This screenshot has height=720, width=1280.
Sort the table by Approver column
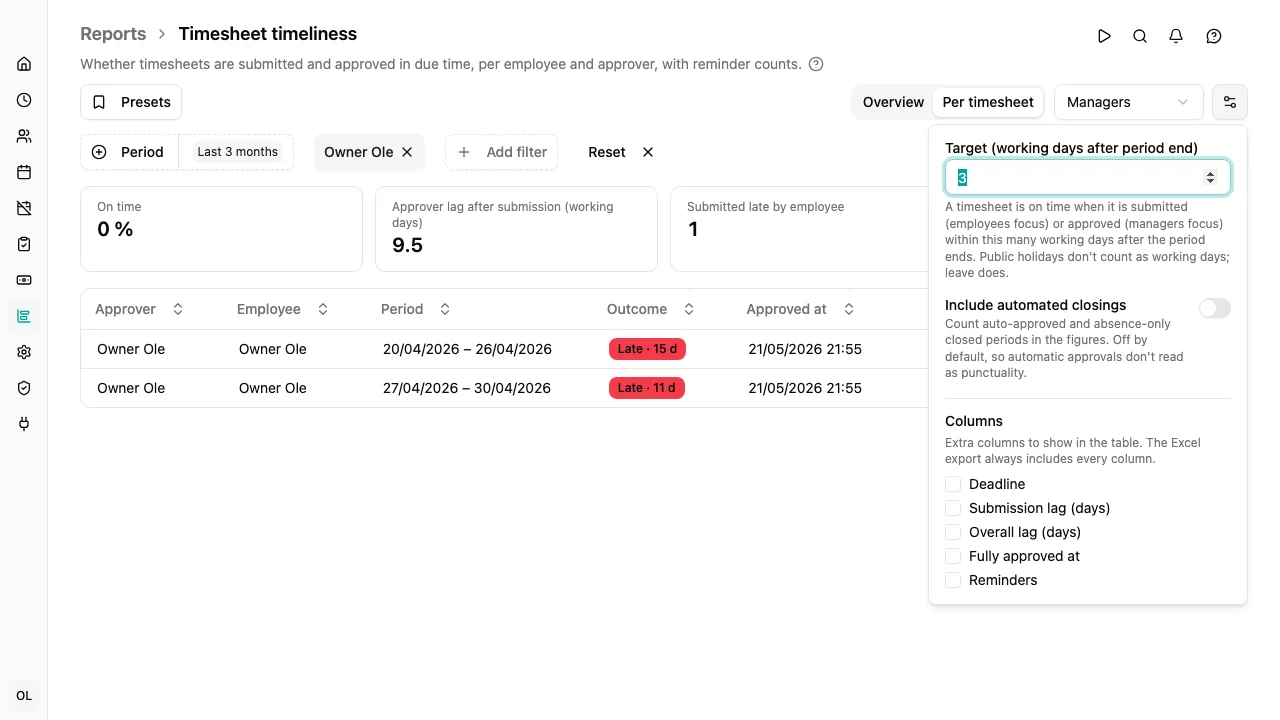pos(140,309)
